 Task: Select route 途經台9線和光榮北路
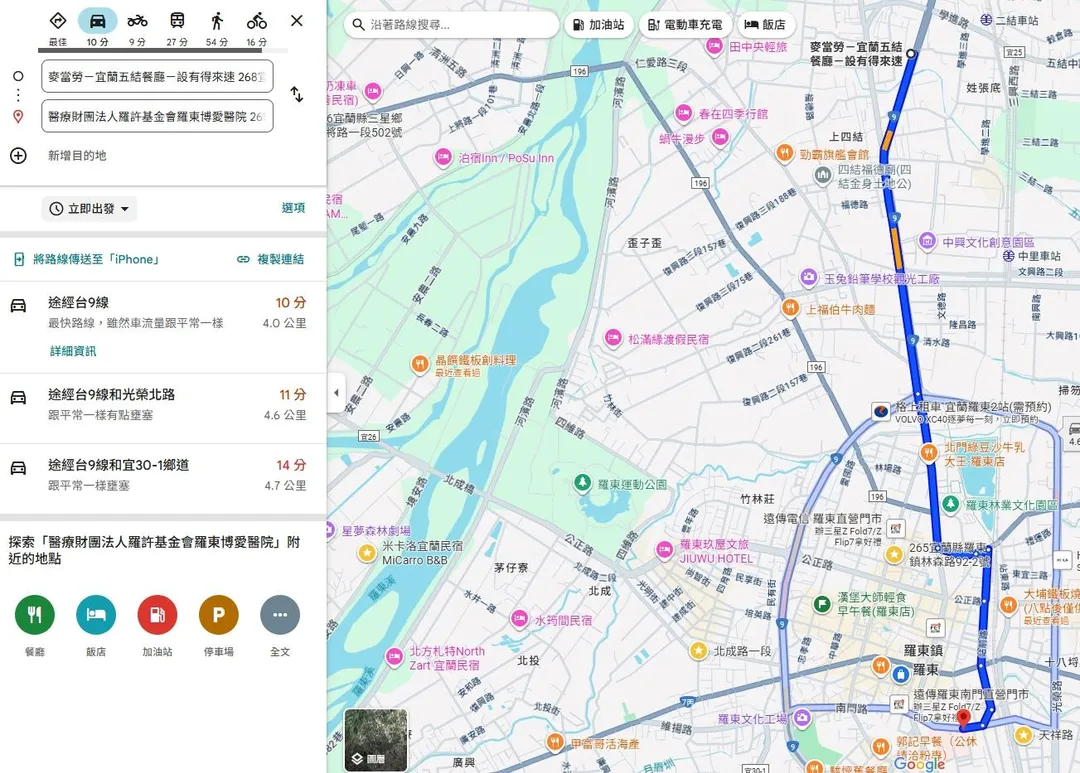pyautogui.click(x=163, y=409)
